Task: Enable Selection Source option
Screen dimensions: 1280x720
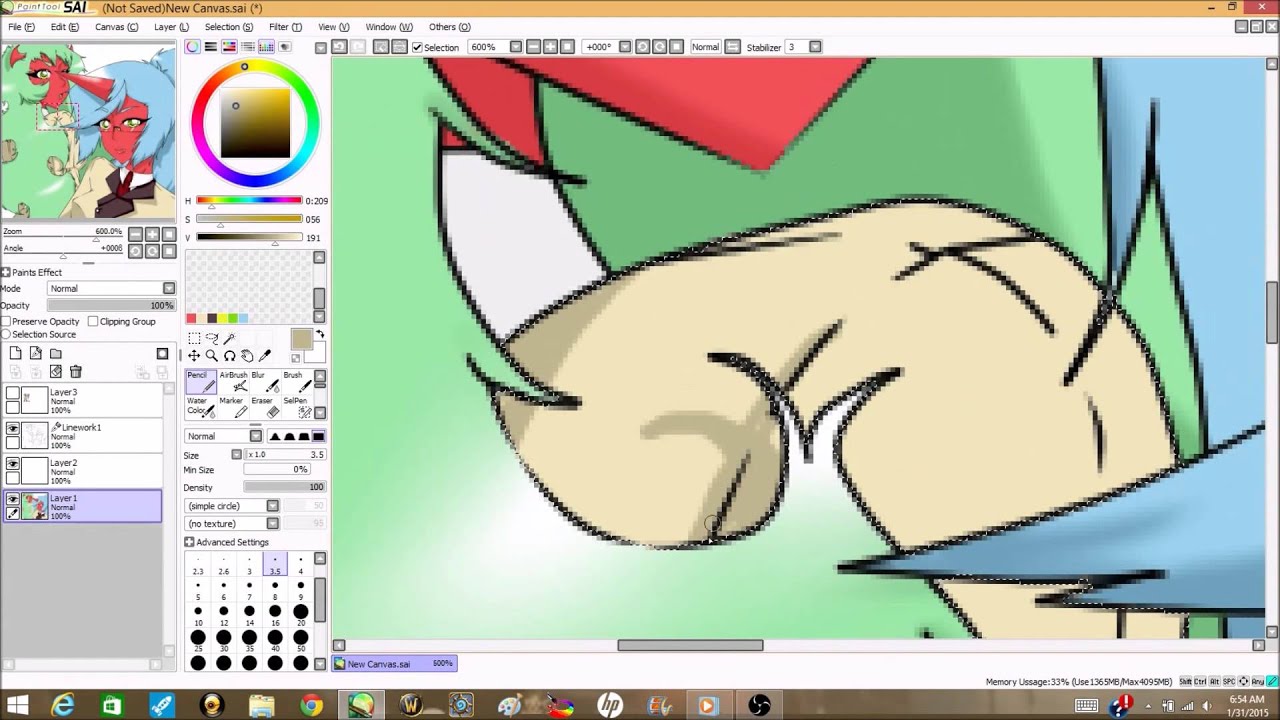Action: tap(6, 334)
